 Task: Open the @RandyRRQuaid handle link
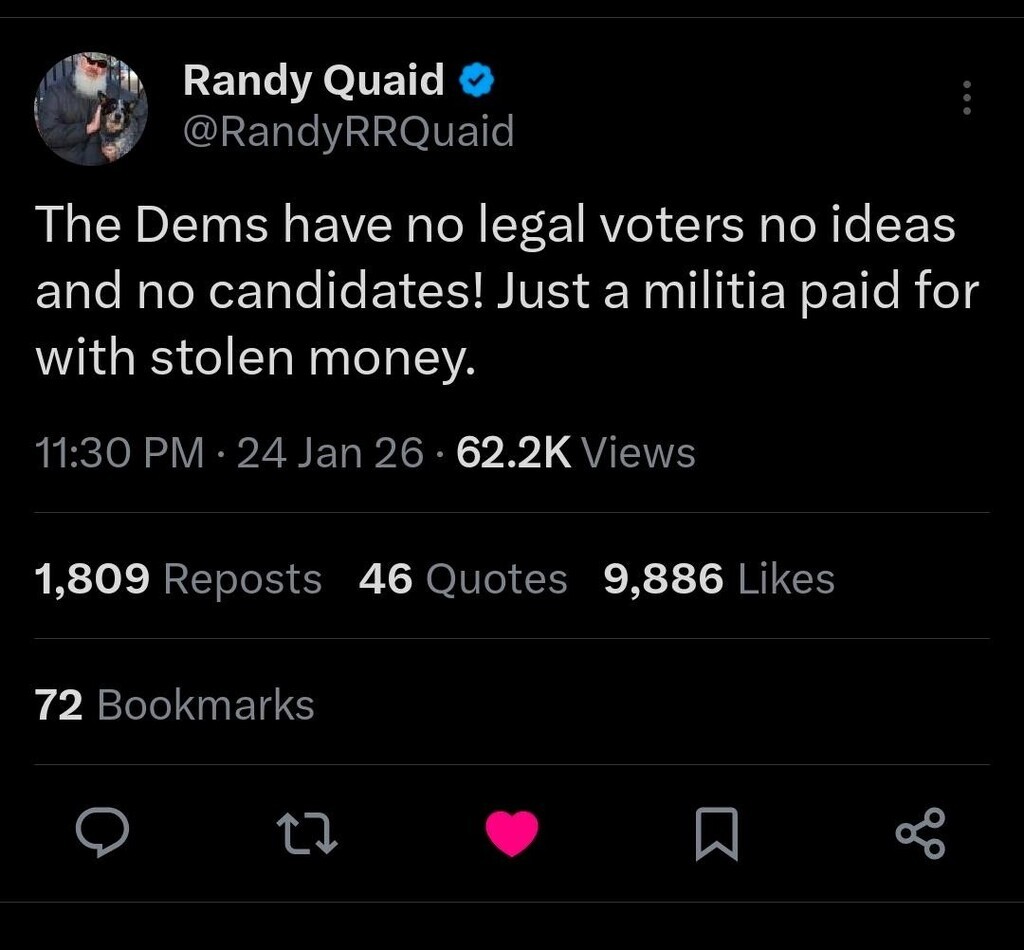[348, 131]
